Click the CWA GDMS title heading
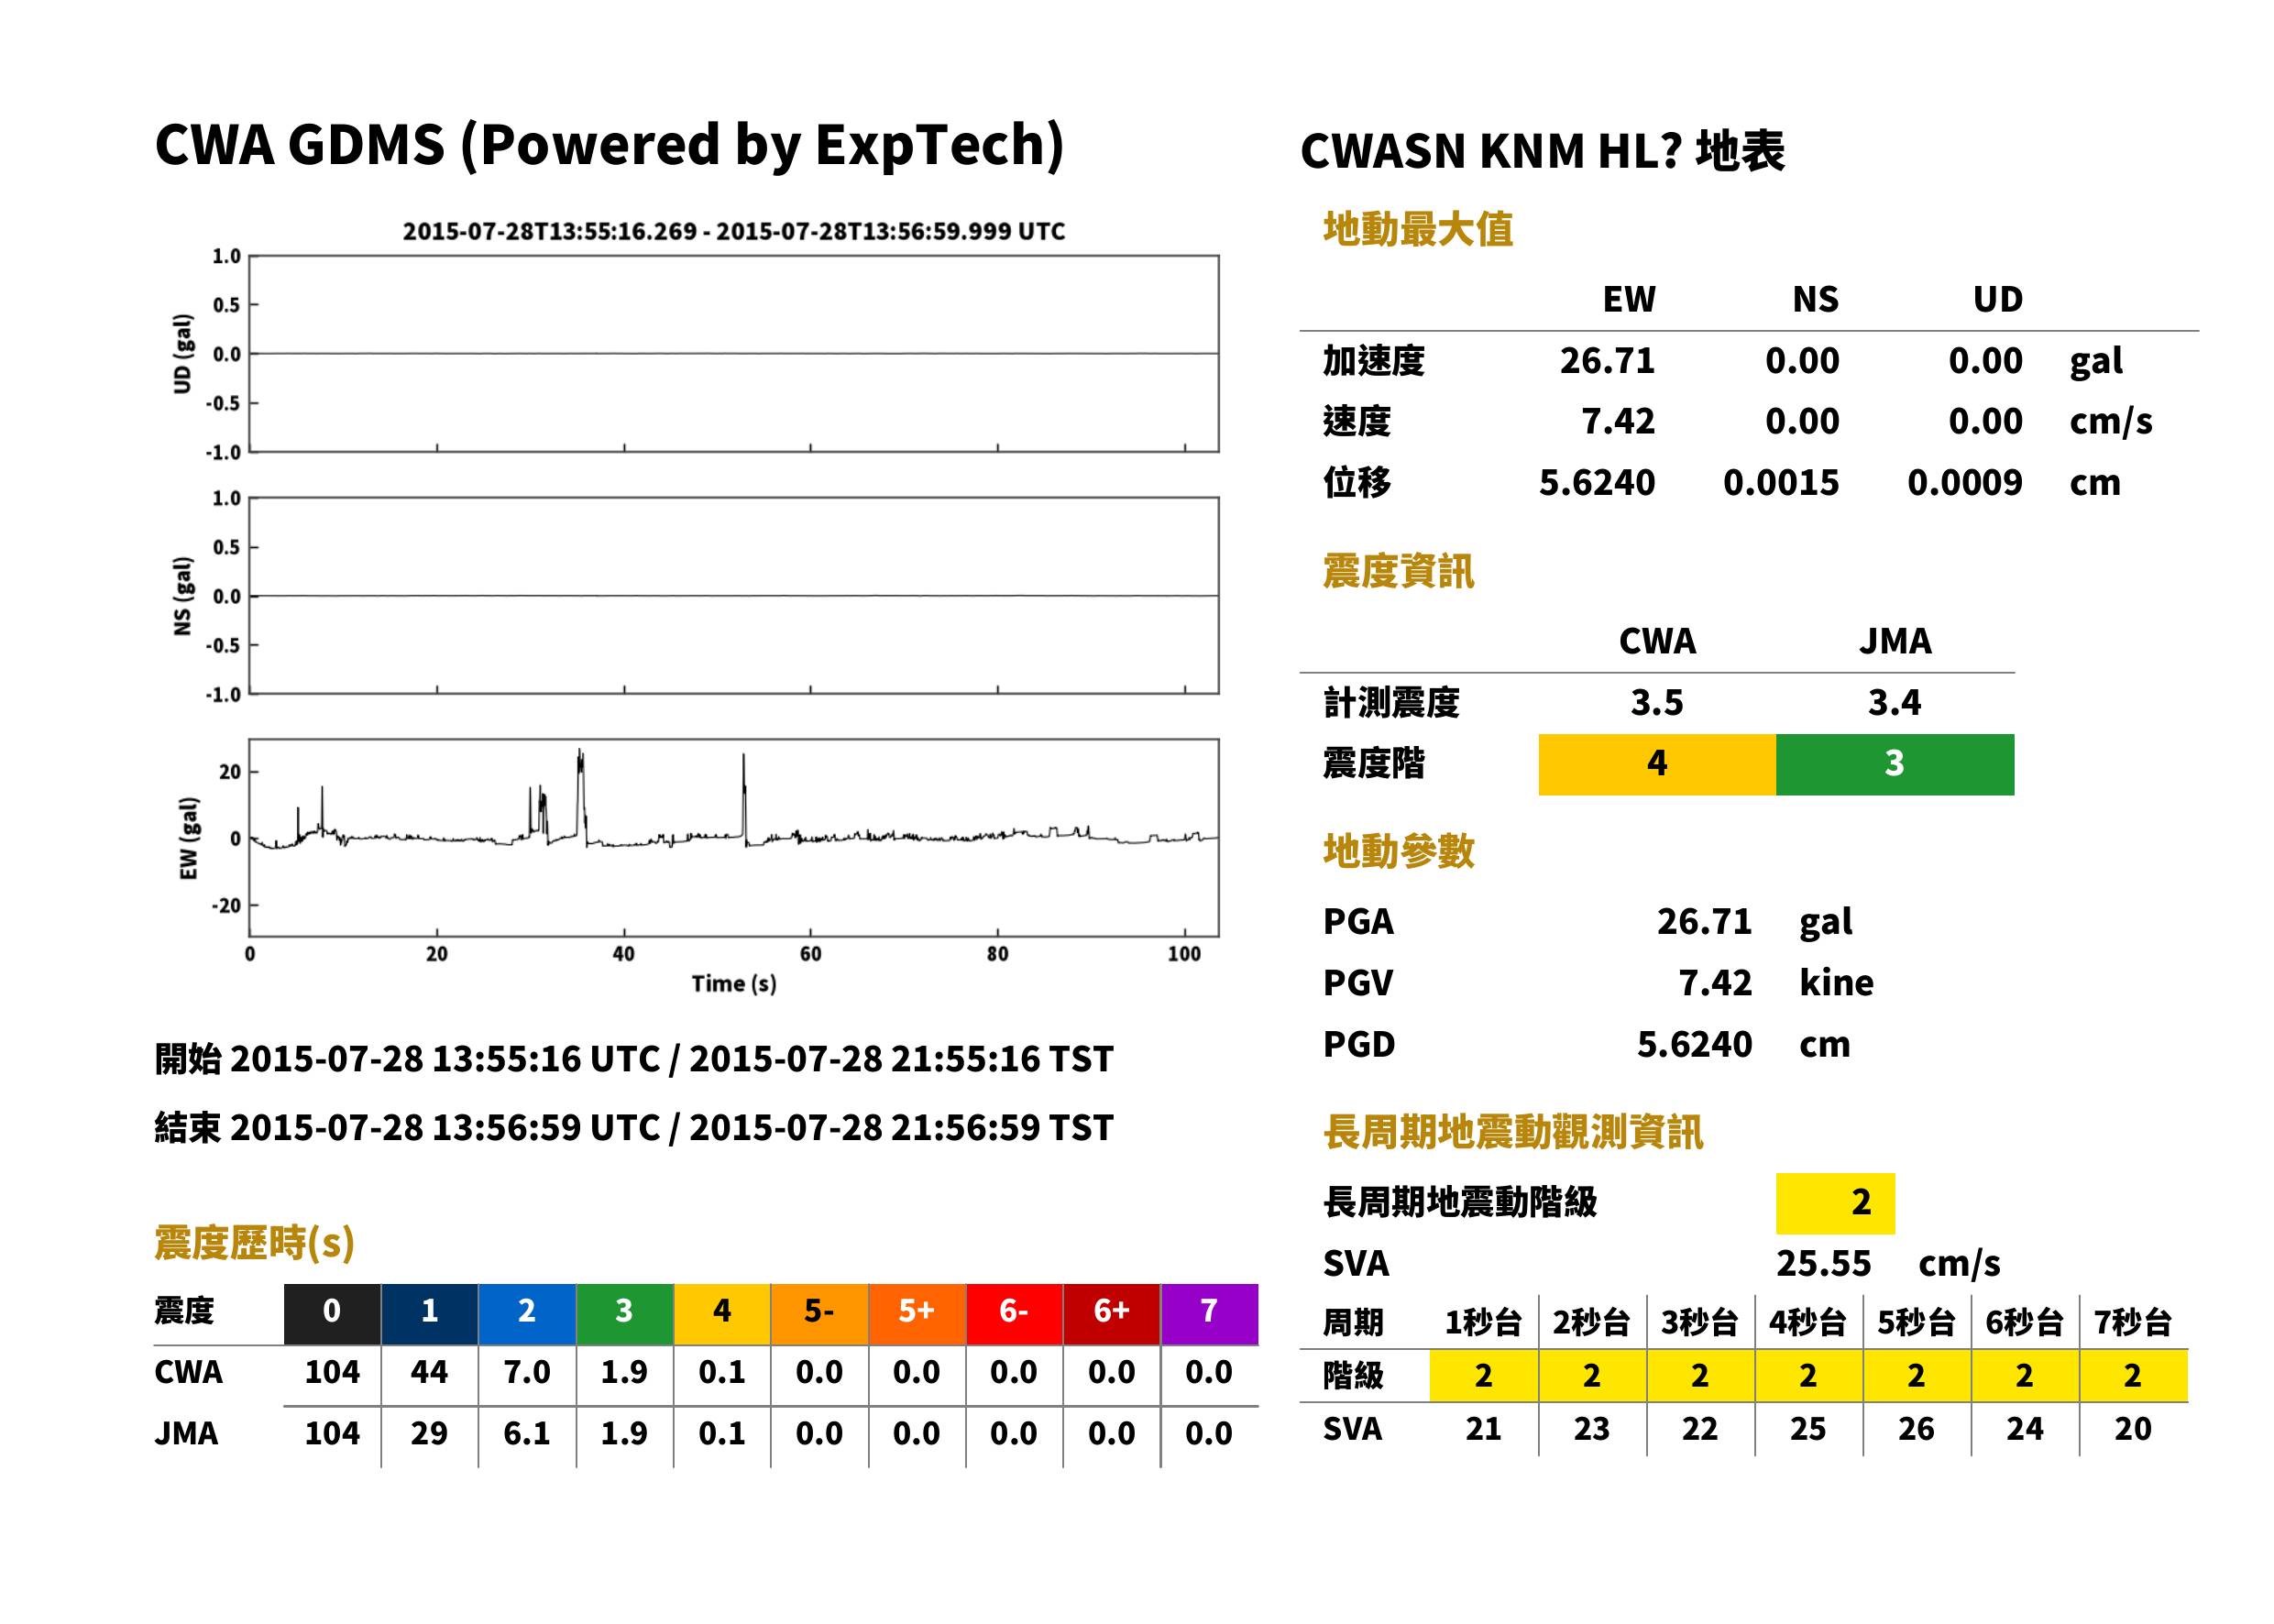2274x1624 pixels. pyautogui.click(x=610, y=144)
